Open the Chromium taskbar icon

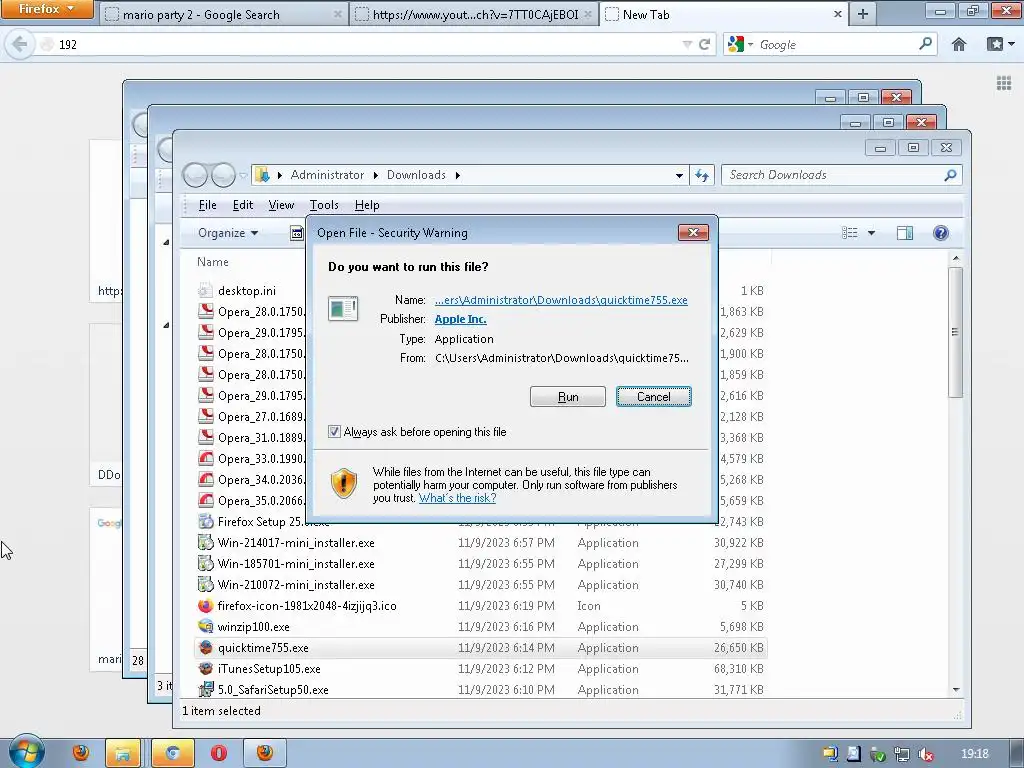[172, 753]
